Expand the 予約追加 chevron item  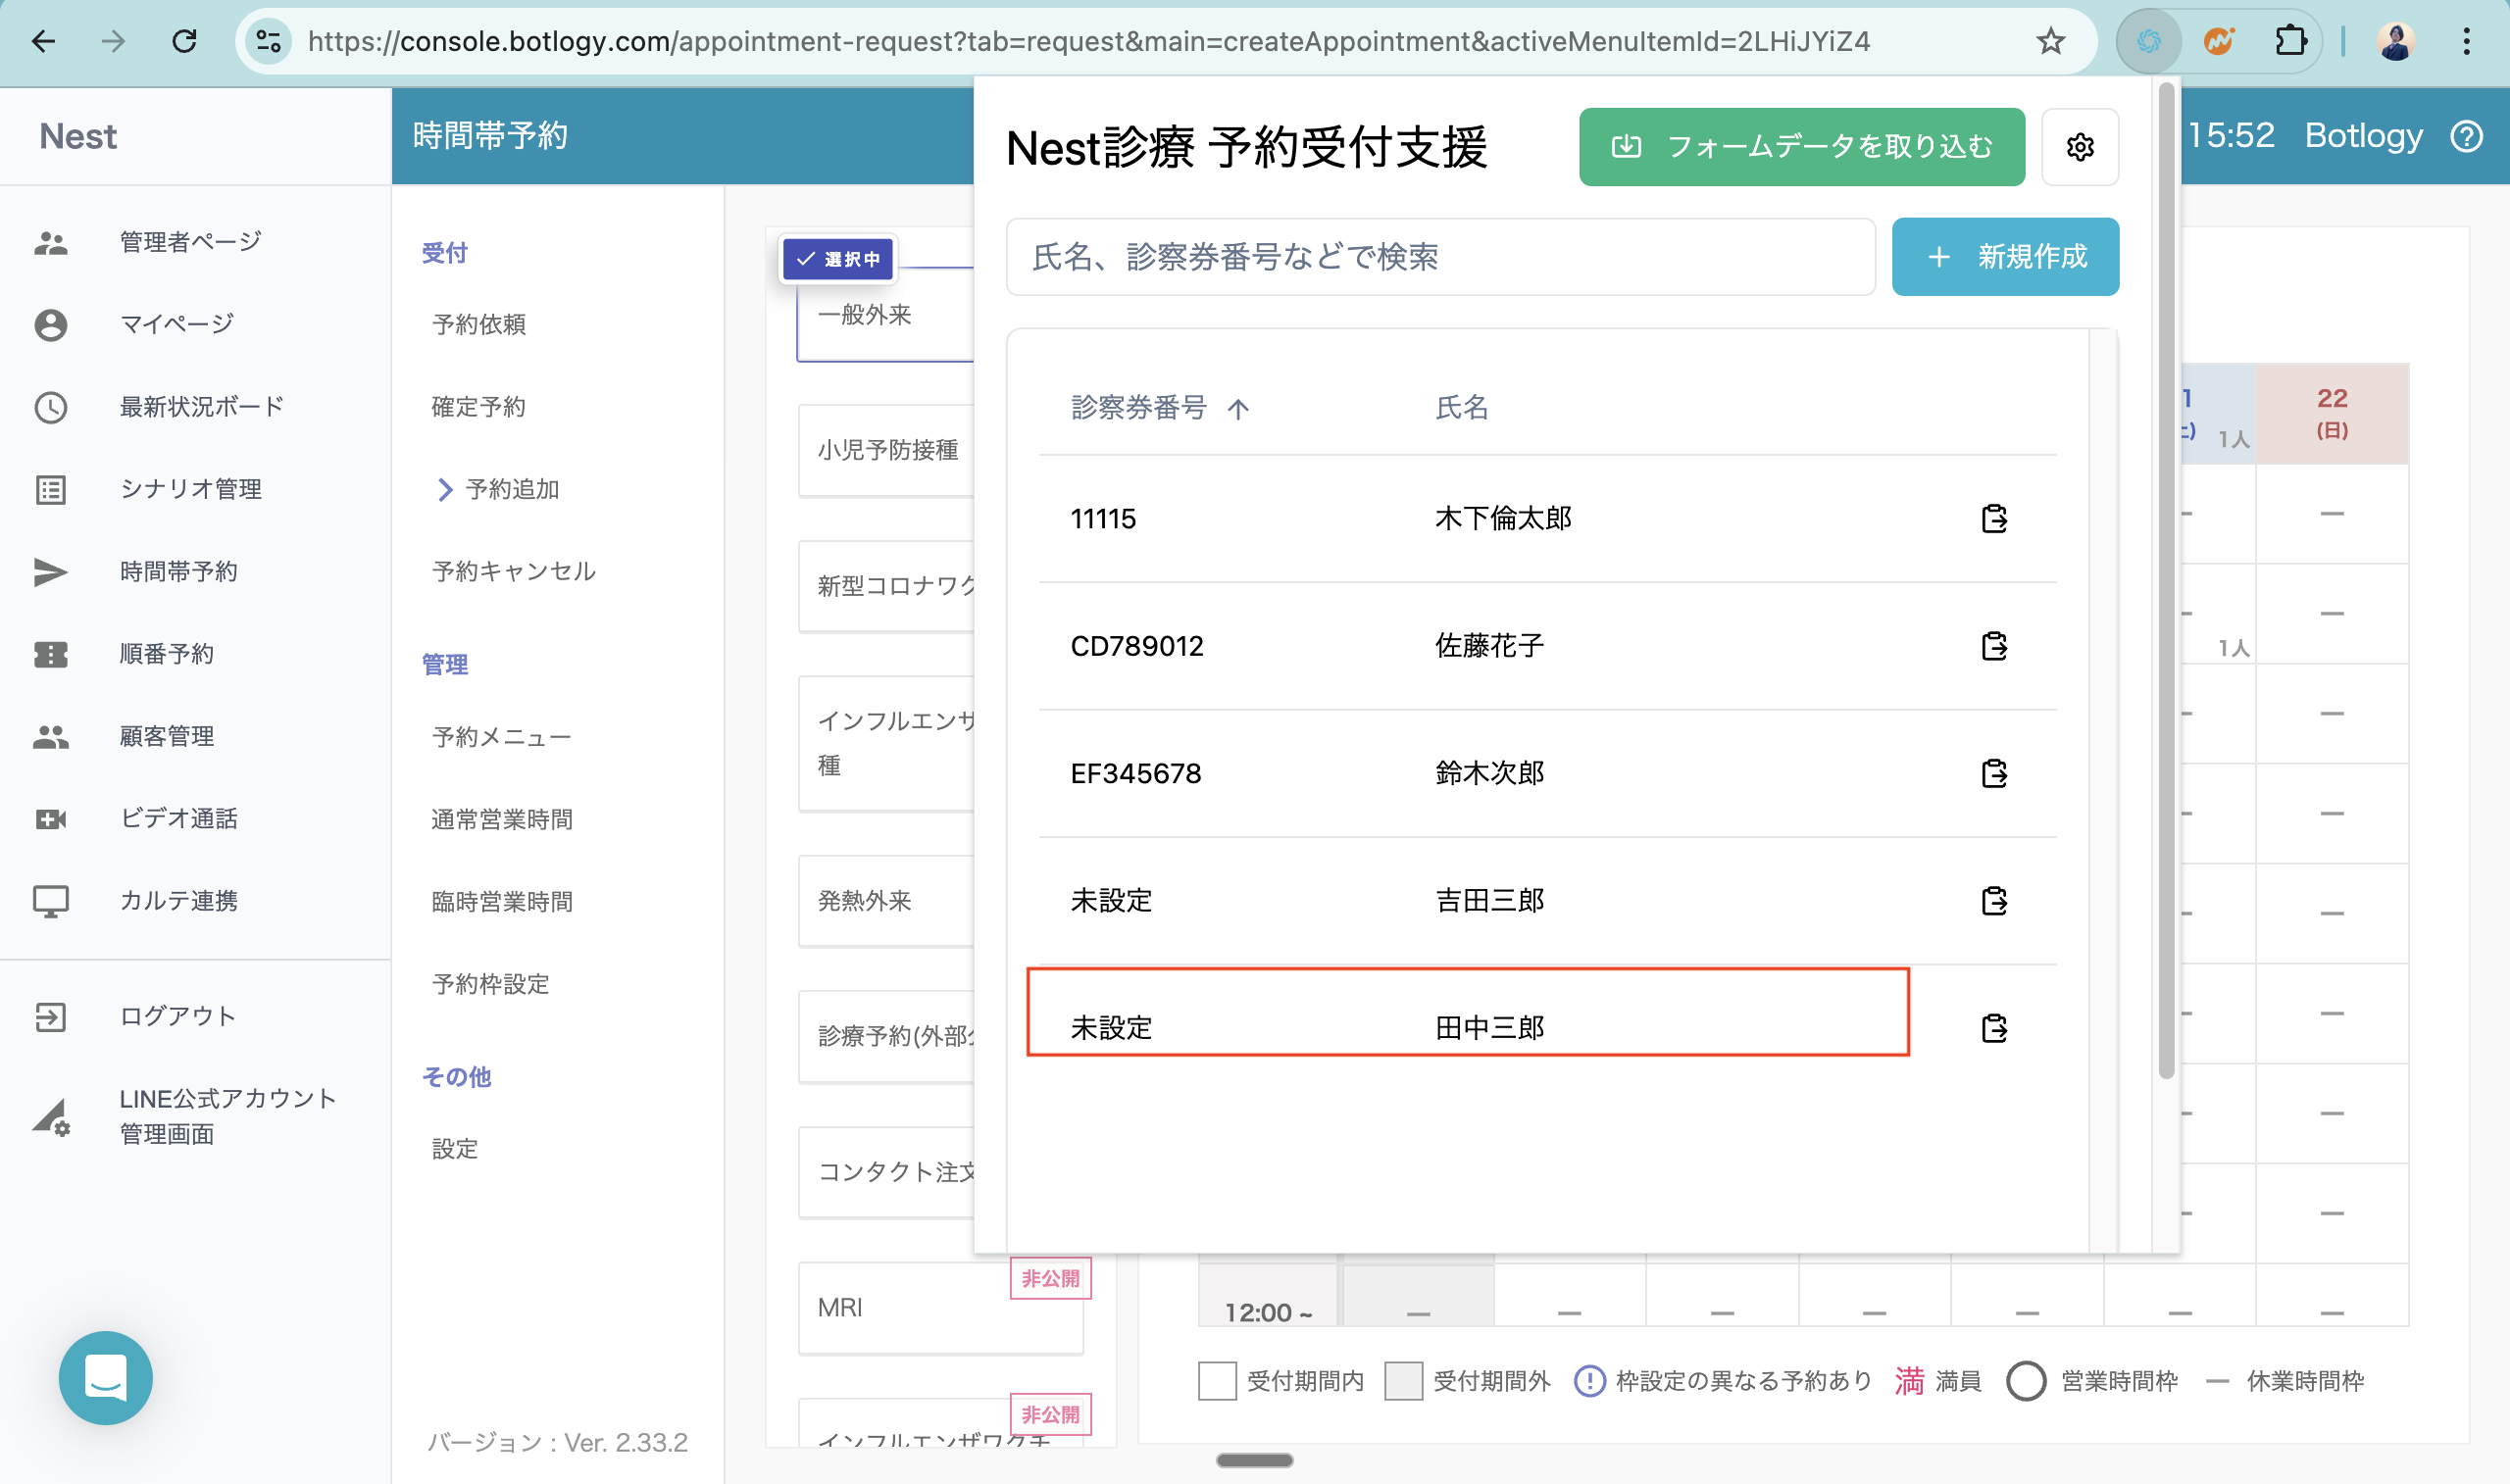[x=445, y=489]
